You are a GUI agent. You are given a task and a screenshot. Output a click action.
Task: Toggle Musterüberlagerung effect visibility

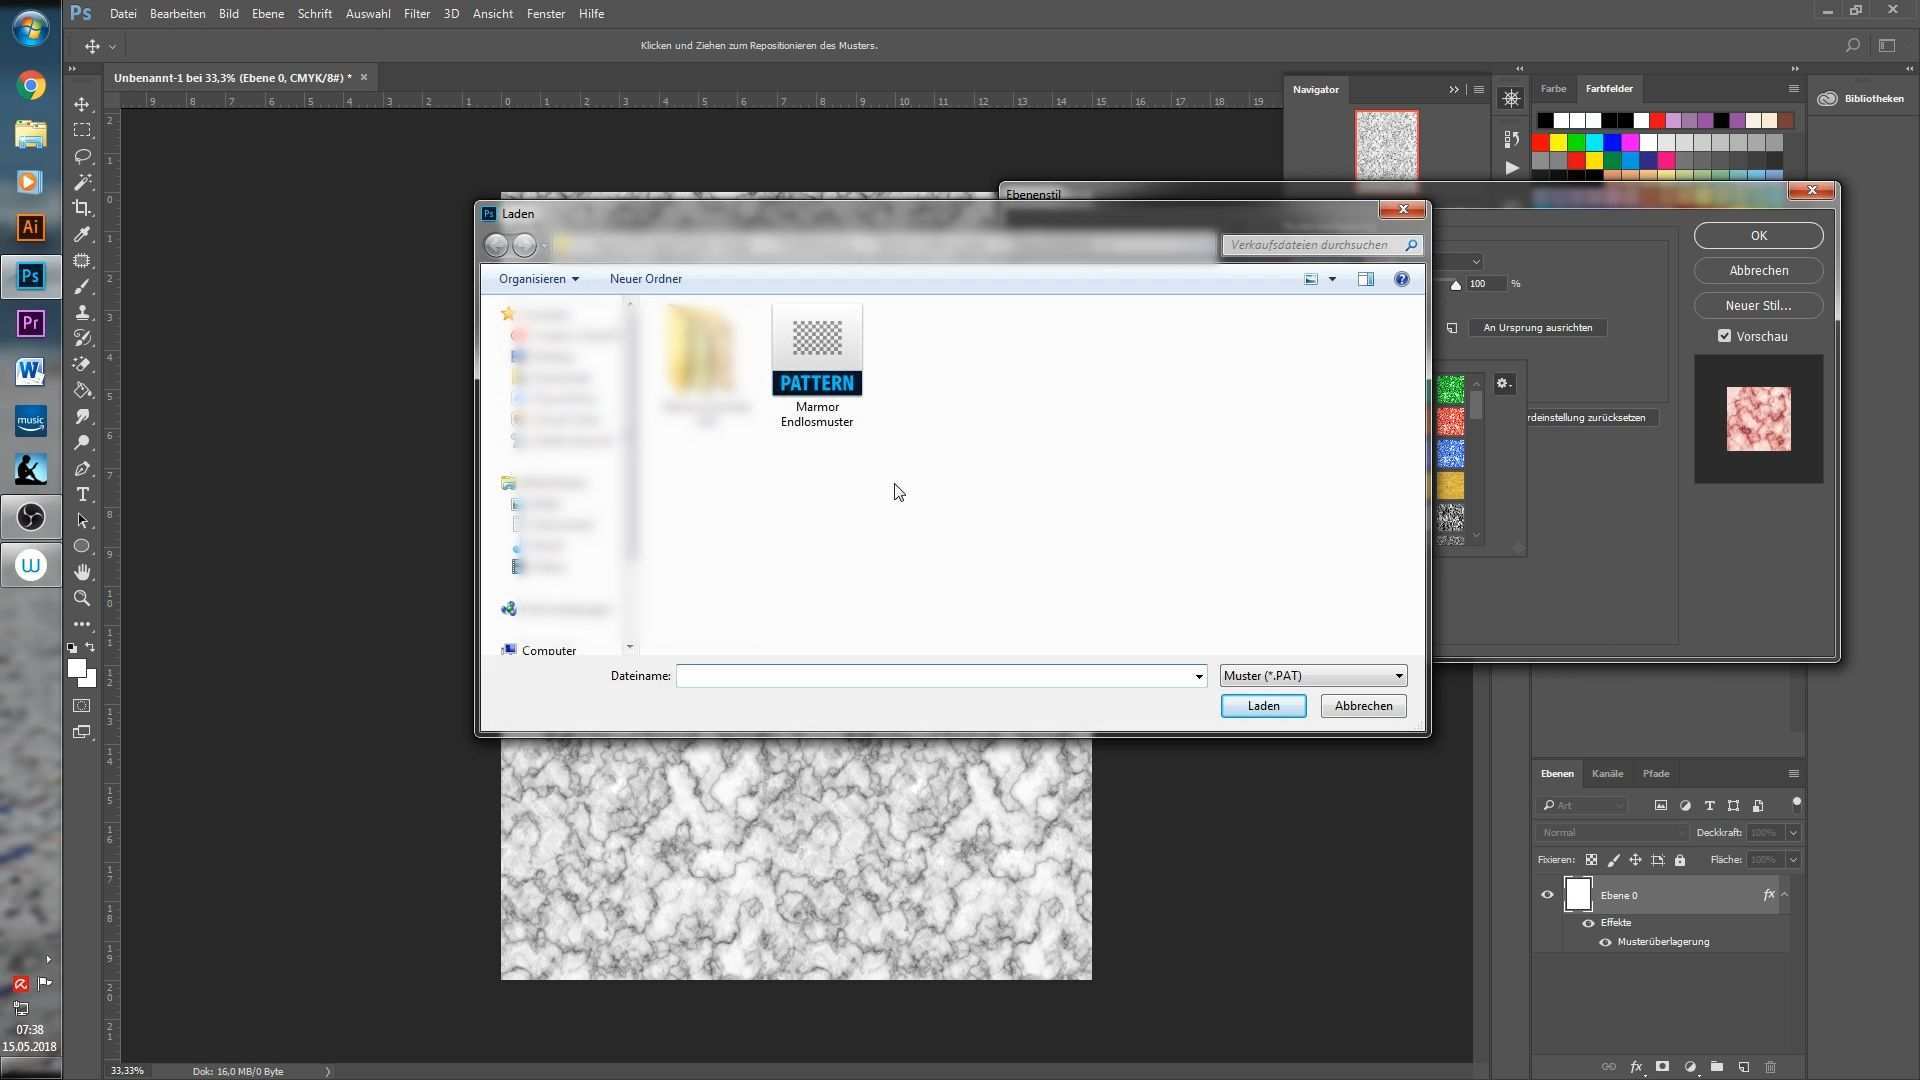[1605, 942]
